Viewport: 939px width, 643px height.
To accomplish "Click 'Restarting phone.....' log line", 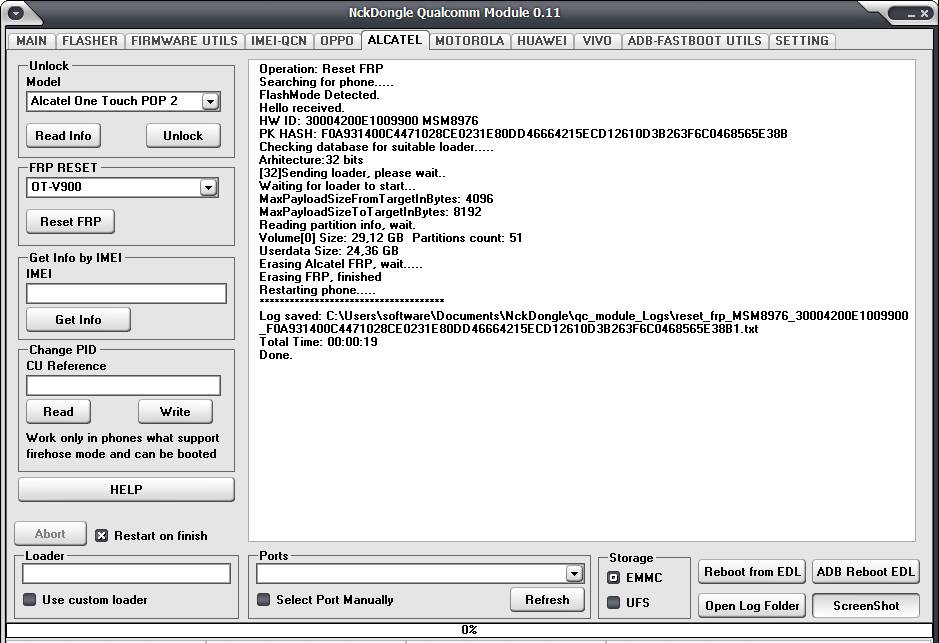I will coord(317,290).
